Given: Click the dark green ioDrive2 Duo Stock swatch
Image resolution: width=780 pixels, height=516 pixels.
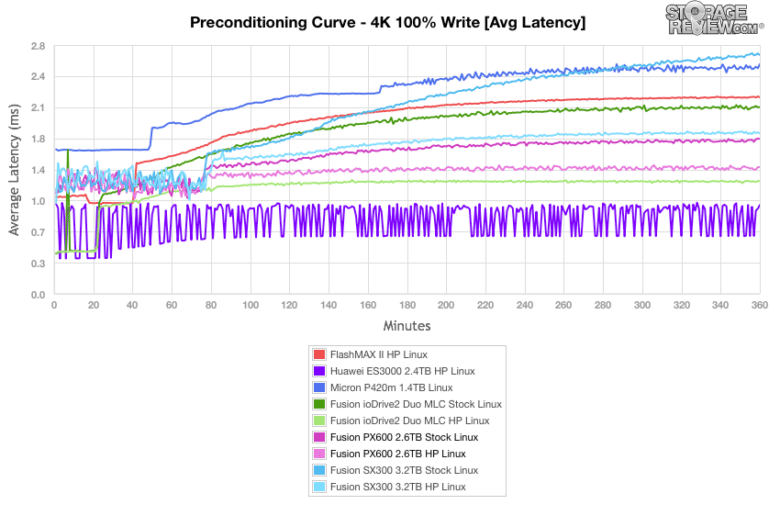Looking at the screenshot, I should (x=319, y=404).
